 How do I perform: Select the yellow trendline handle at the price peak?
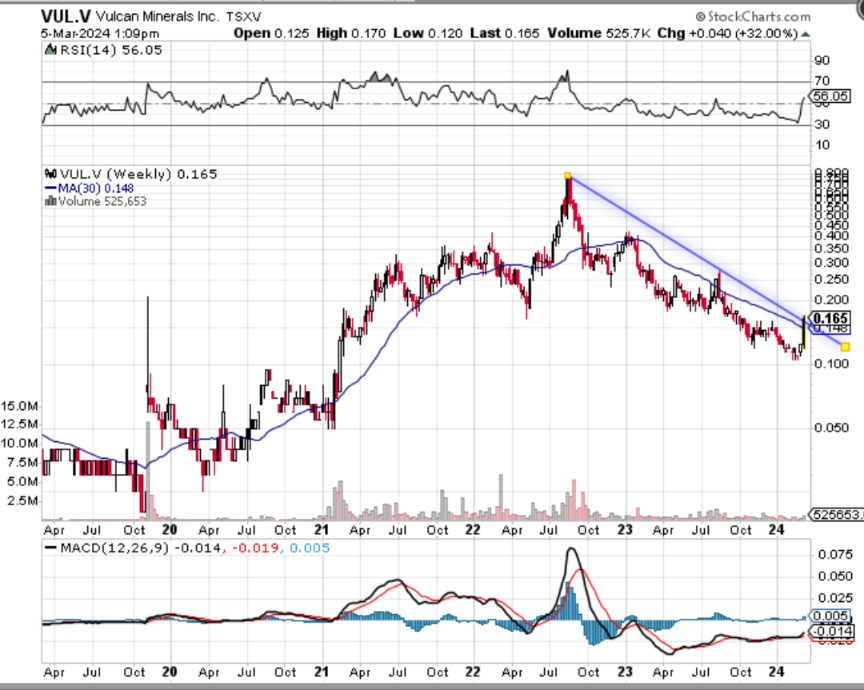pyautogui.click(x=568, y=176)
